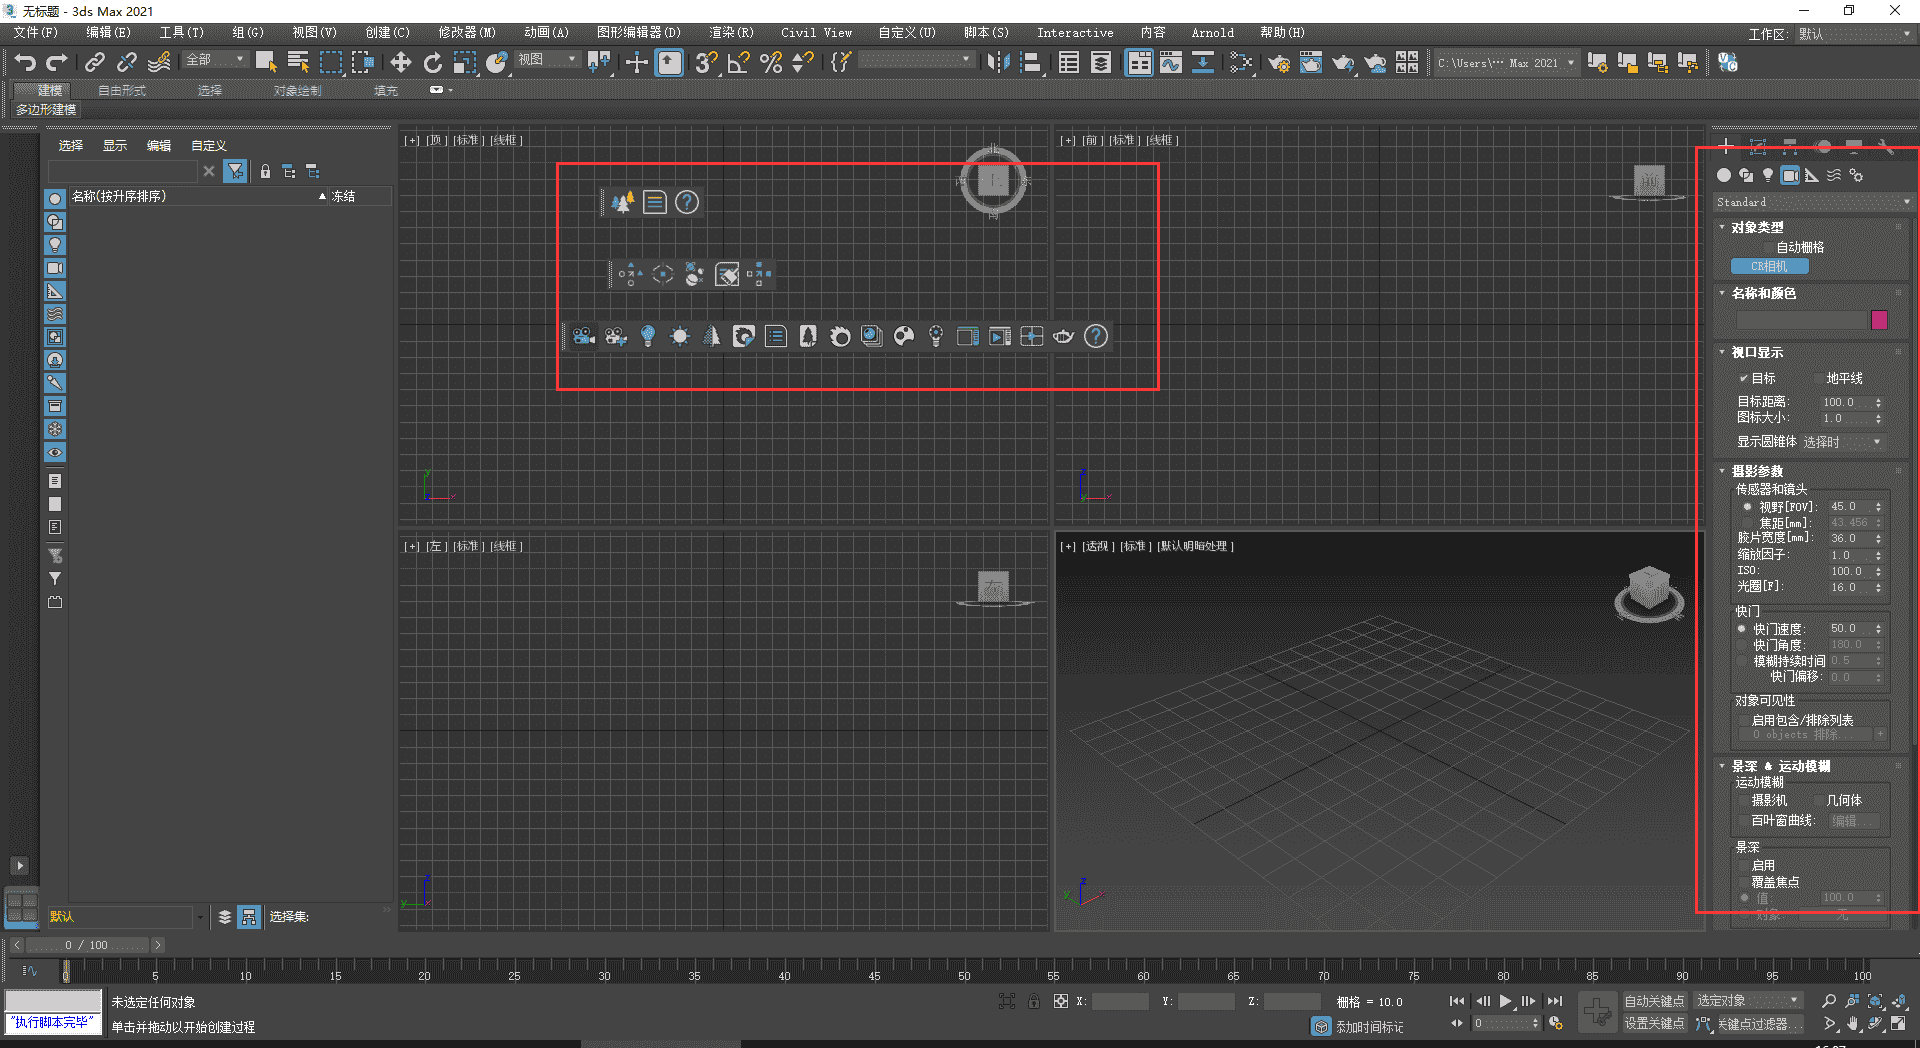Click the sun light icon in the V-Ray toolbar
This screenshot has width=1920, height=1048.
(x=681, y=336)
